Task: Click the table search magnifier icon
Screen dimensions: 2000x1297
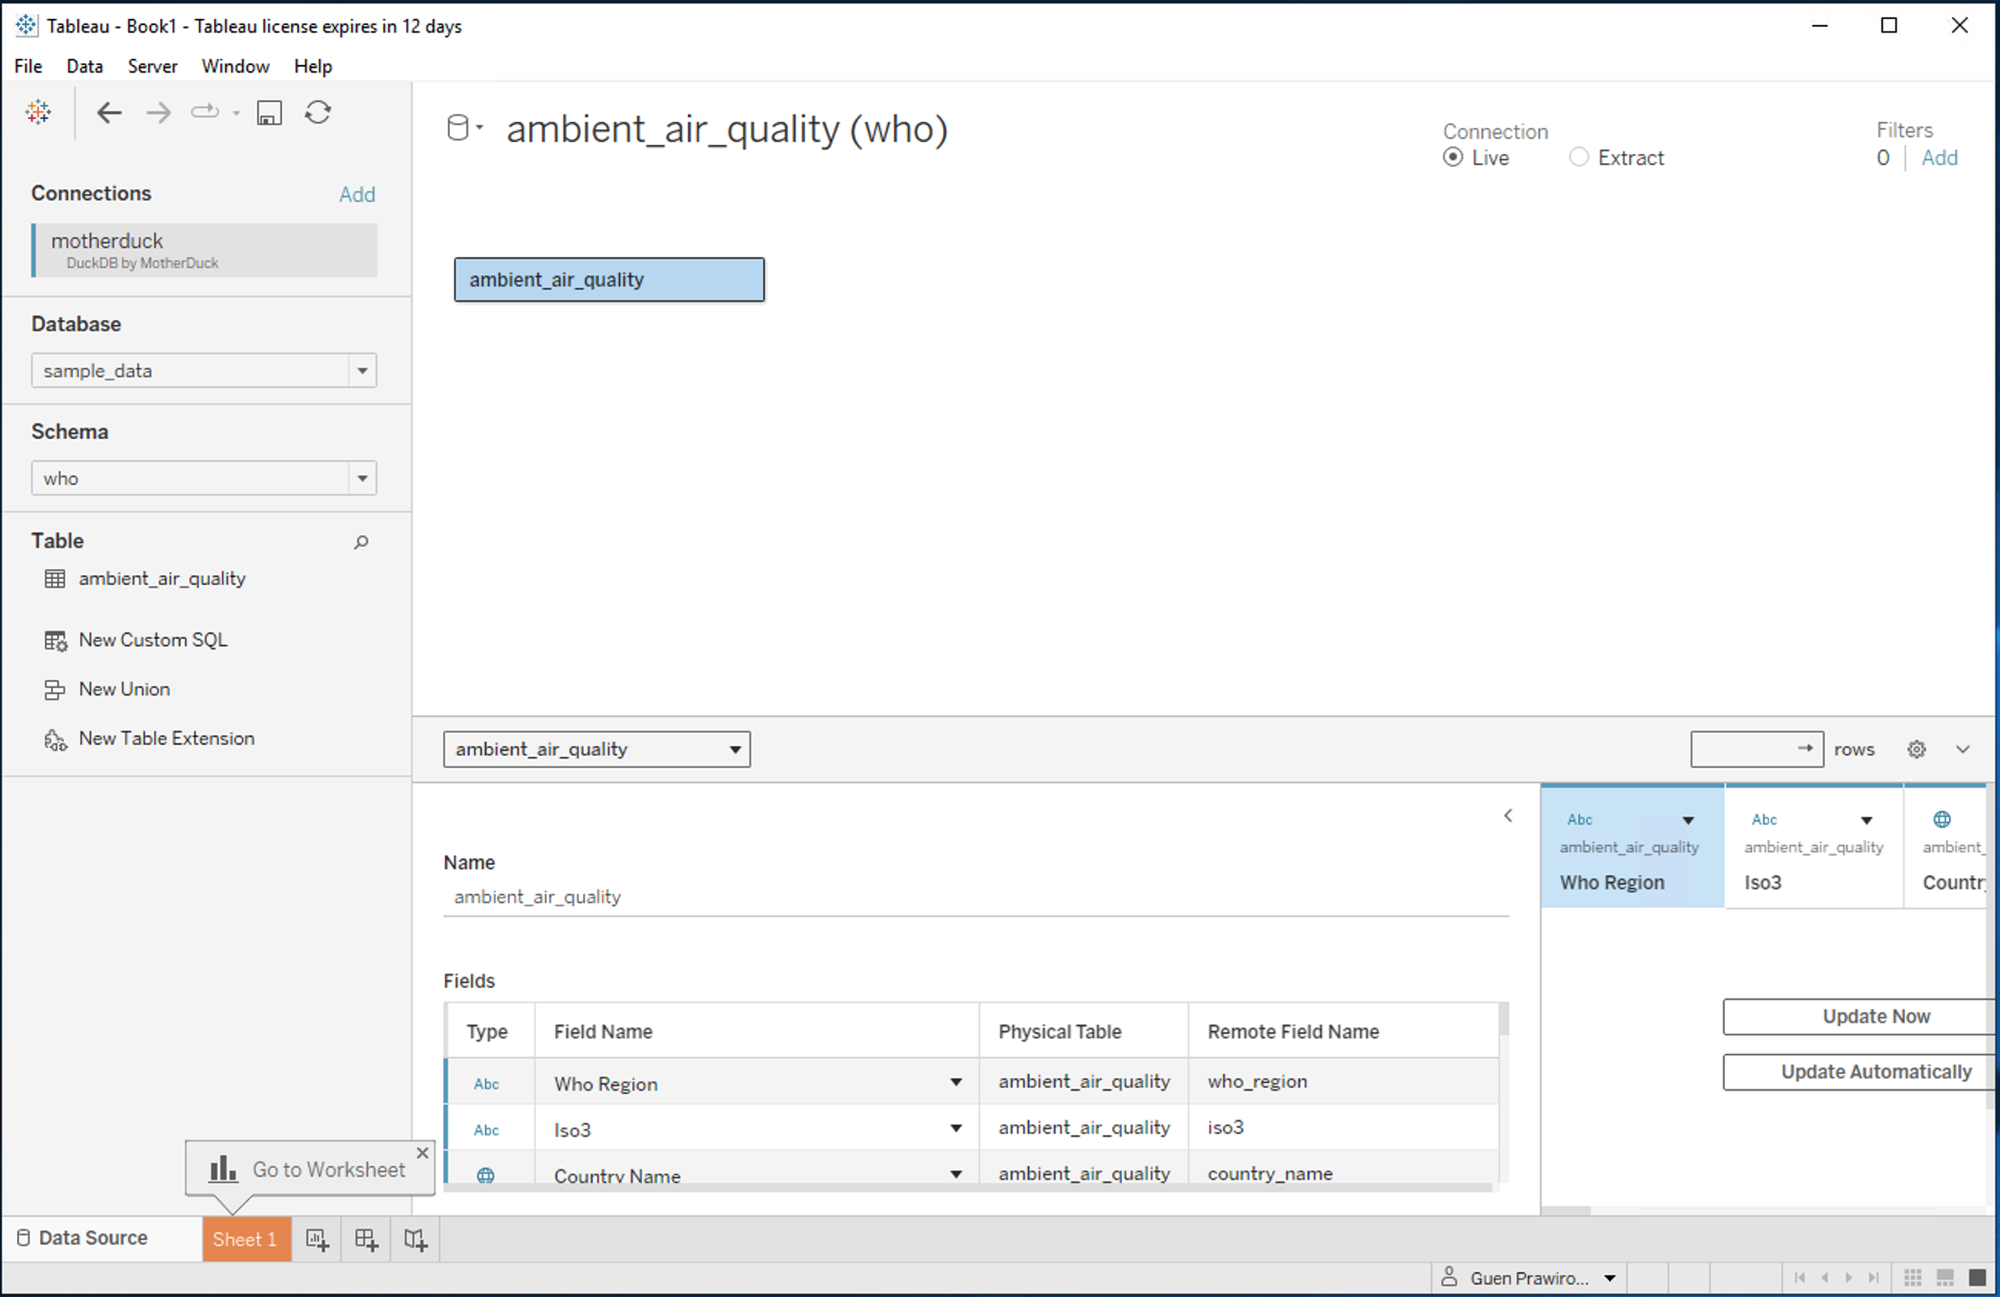Action: click(x=361, y=542)
